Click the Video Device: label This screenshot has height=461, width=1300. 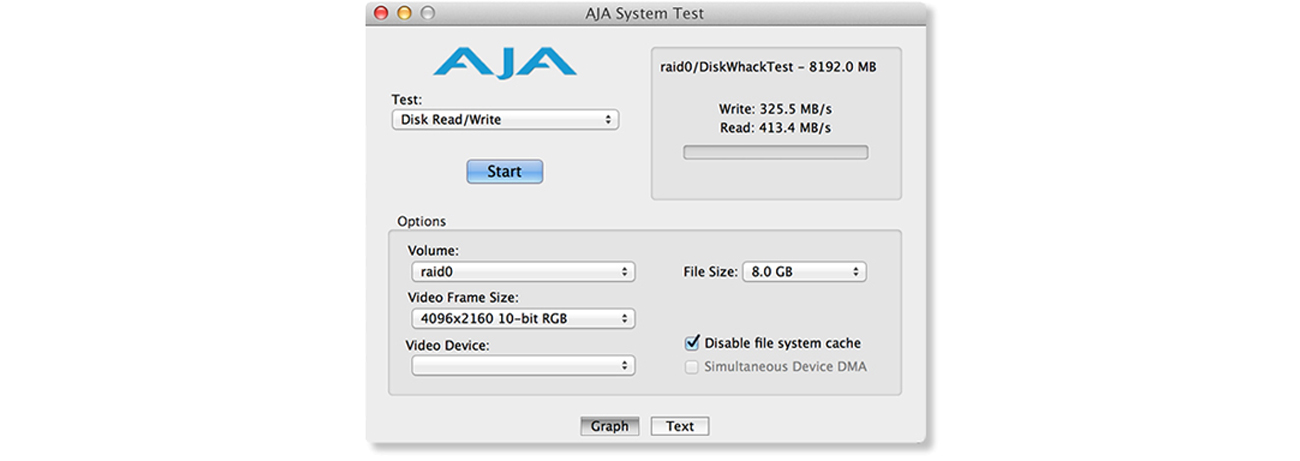tap(447, 345)
